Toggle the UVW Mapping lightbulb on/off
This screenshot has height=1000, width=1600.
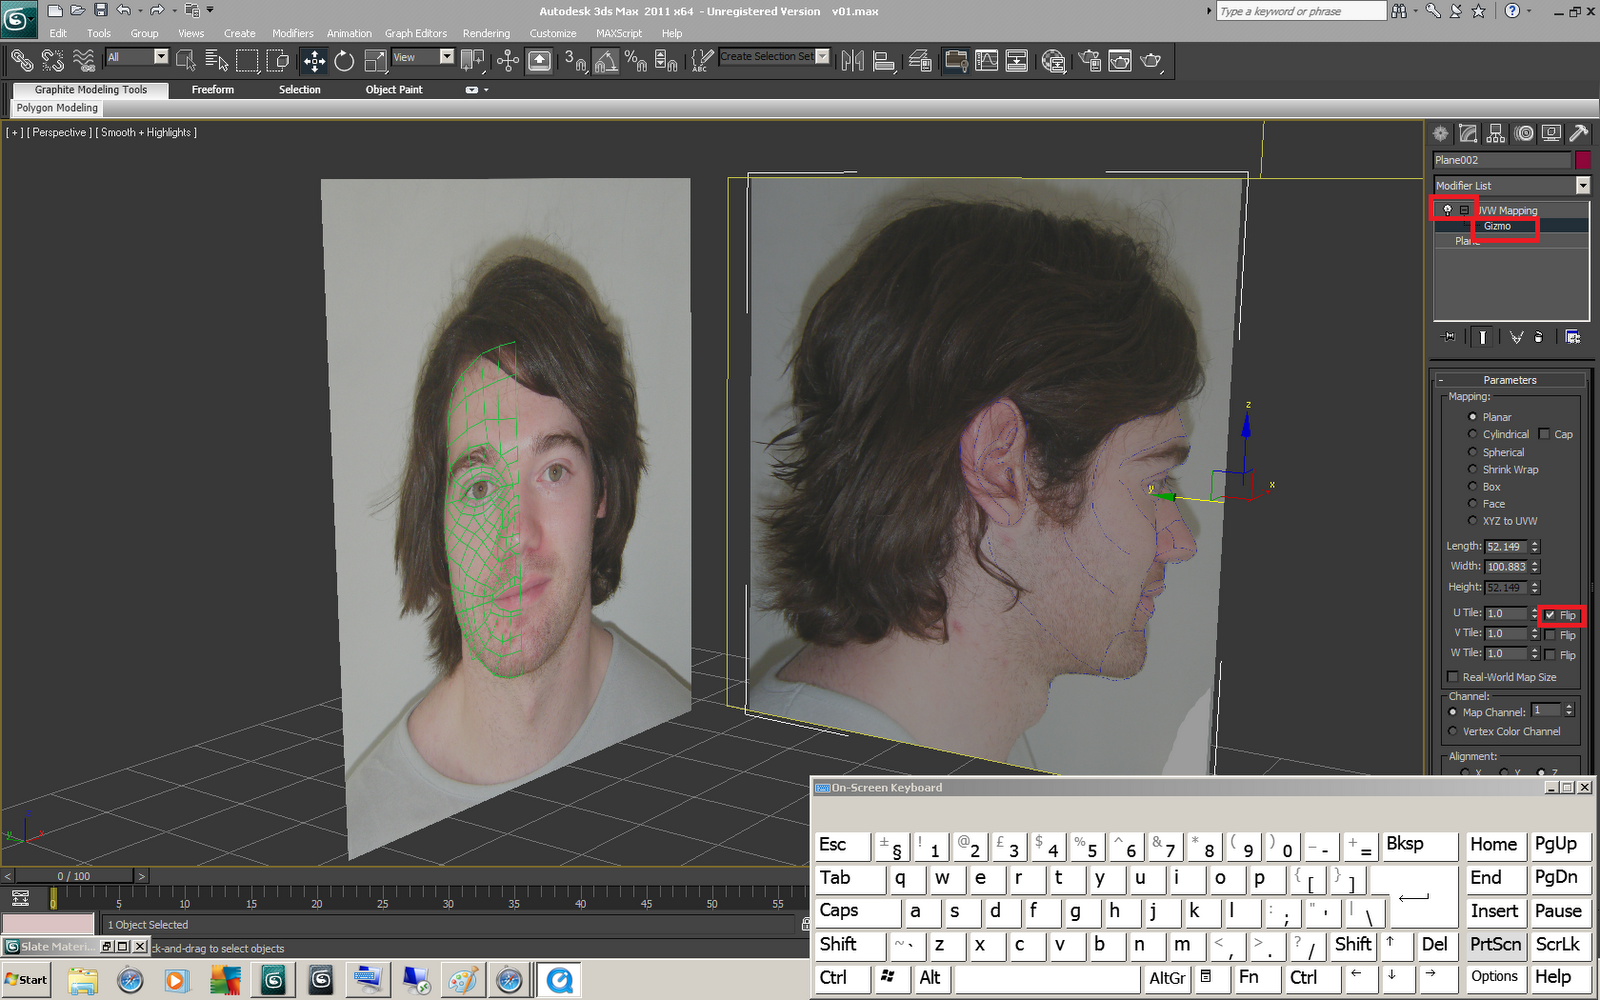[x=1447, y=210]
